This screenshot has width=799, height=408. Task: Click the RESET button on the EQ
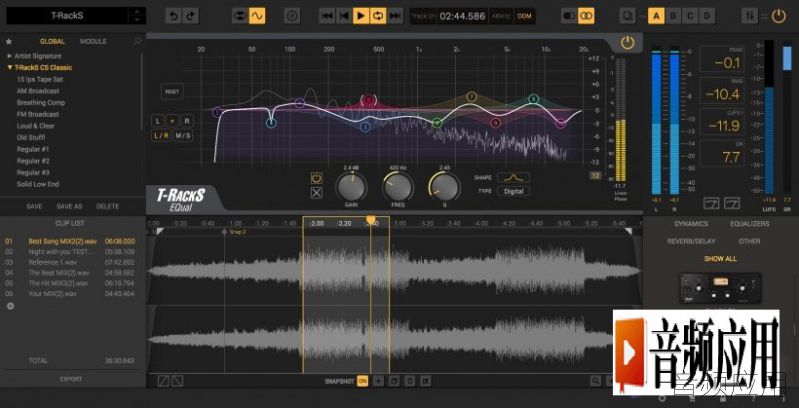pos(172,92)
